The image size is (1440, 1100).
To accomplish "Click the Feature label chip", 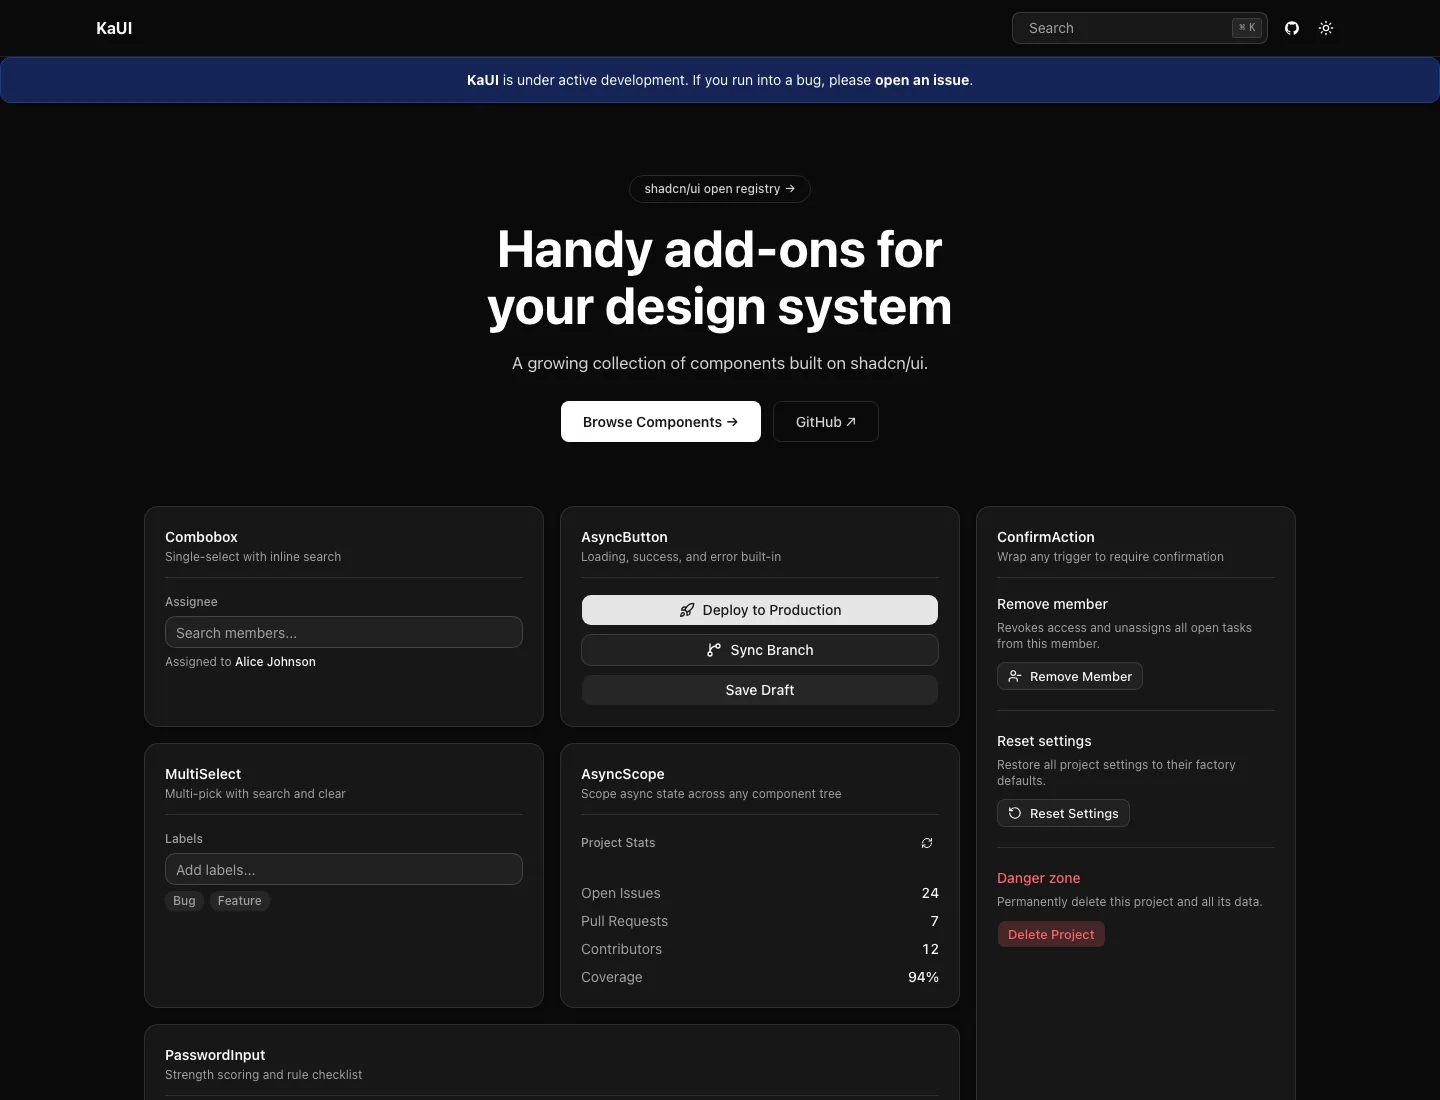I will pyautogui.click(x=240, y=901).
